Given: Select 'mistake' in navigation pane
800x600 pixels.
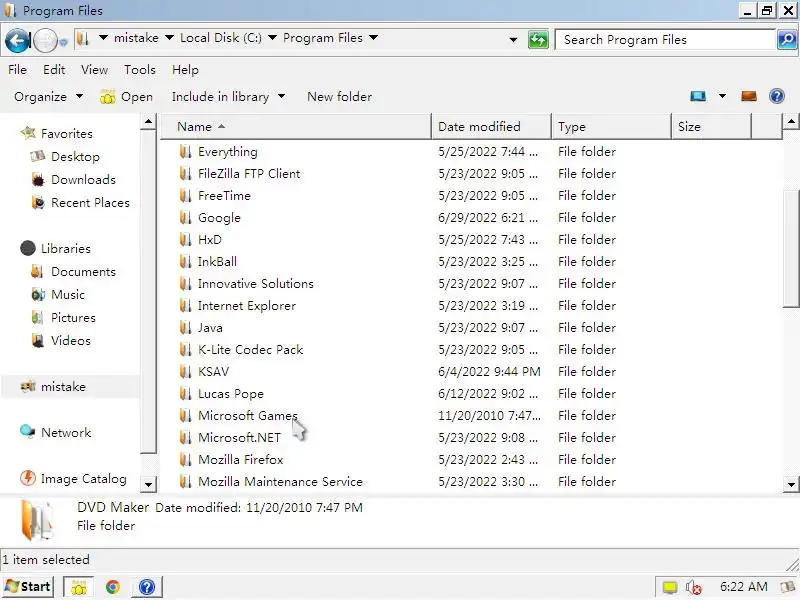Looking at the screenshot, I should tap(63, 387).
